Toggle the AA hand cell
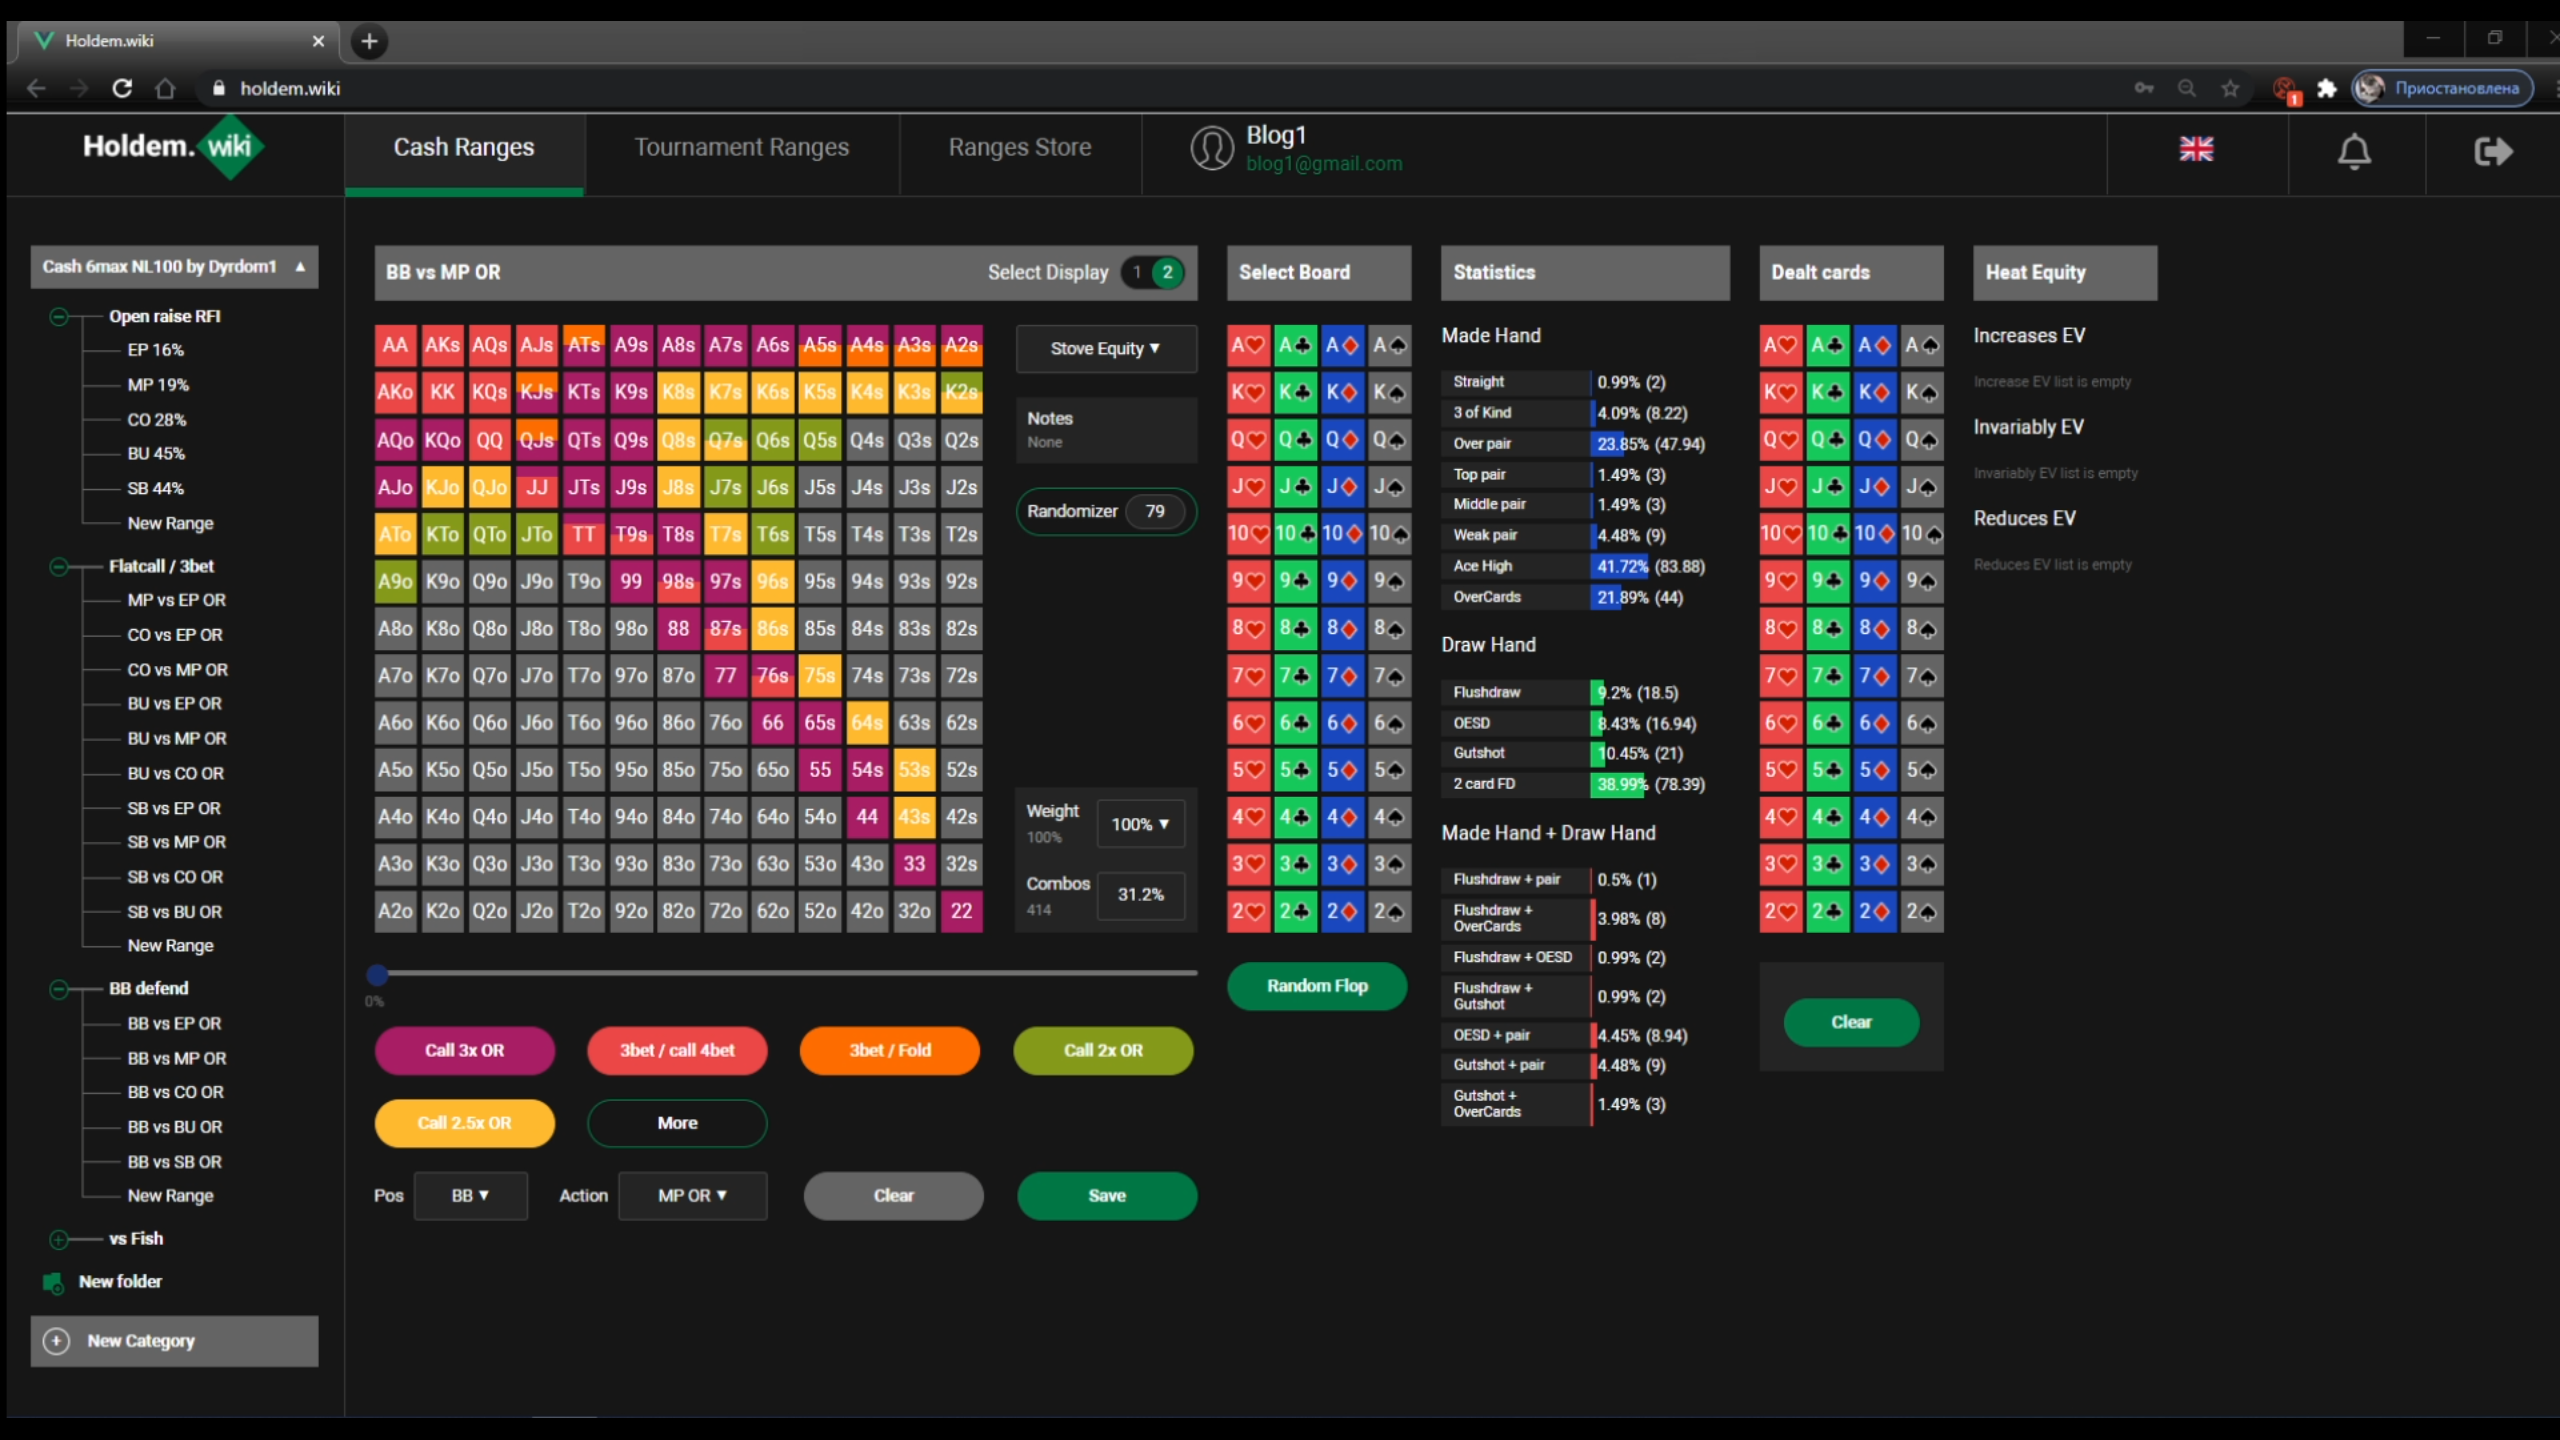 395,345
